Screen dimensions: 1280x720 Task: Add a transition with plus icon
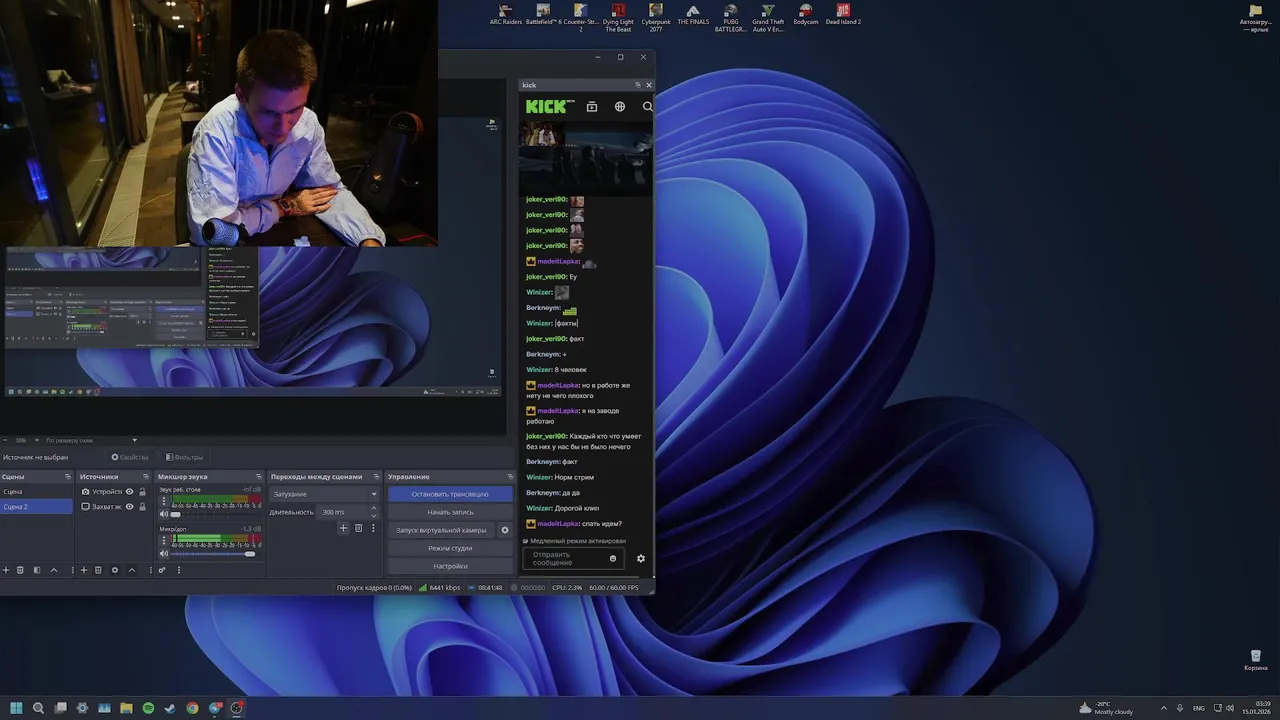pos(343,528)
